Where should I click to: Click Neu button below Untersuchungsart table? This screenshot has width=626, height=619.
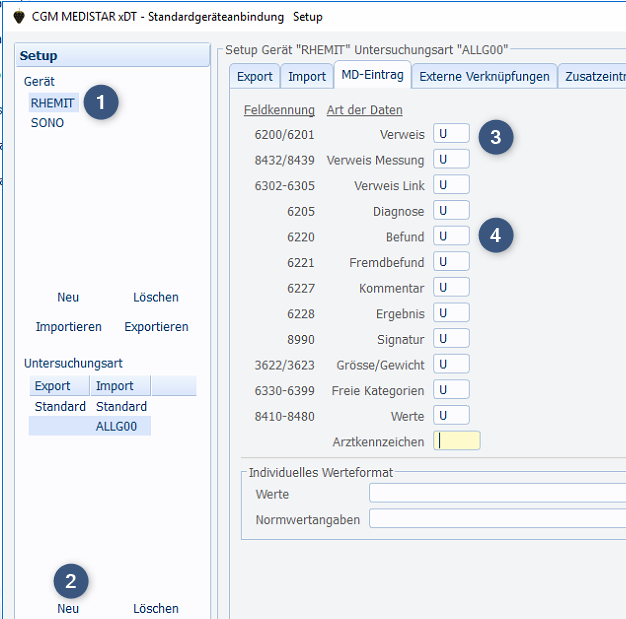68,608
